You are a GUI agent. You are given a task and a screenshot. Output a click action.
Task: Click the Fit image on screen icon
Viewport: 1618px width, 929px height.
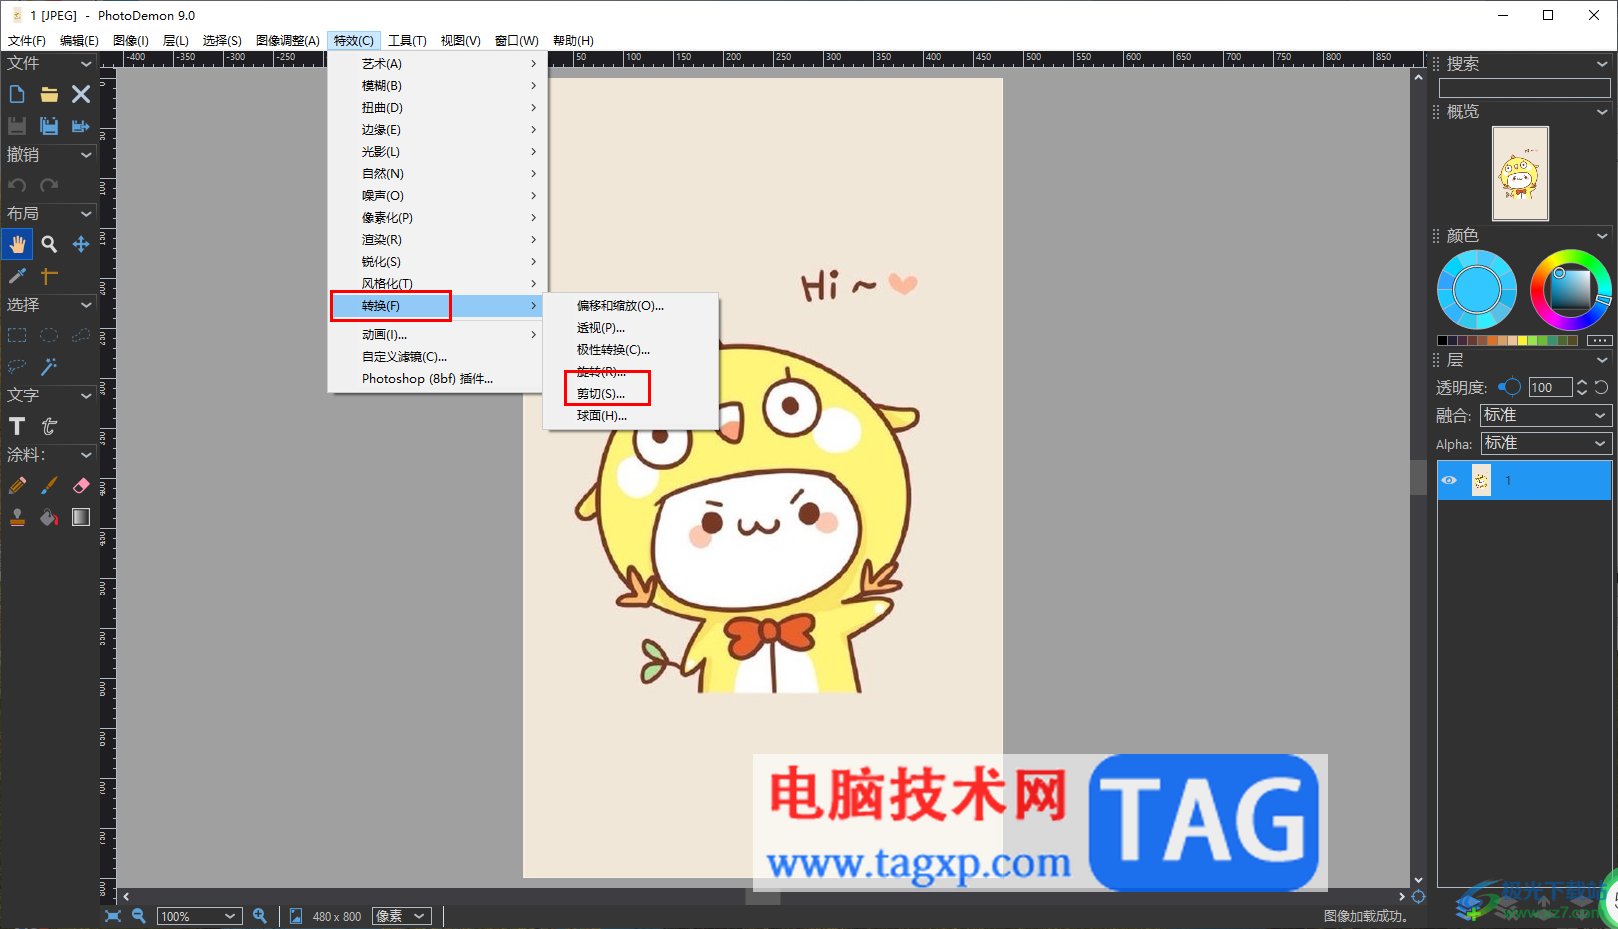click(x=113, y=916)
